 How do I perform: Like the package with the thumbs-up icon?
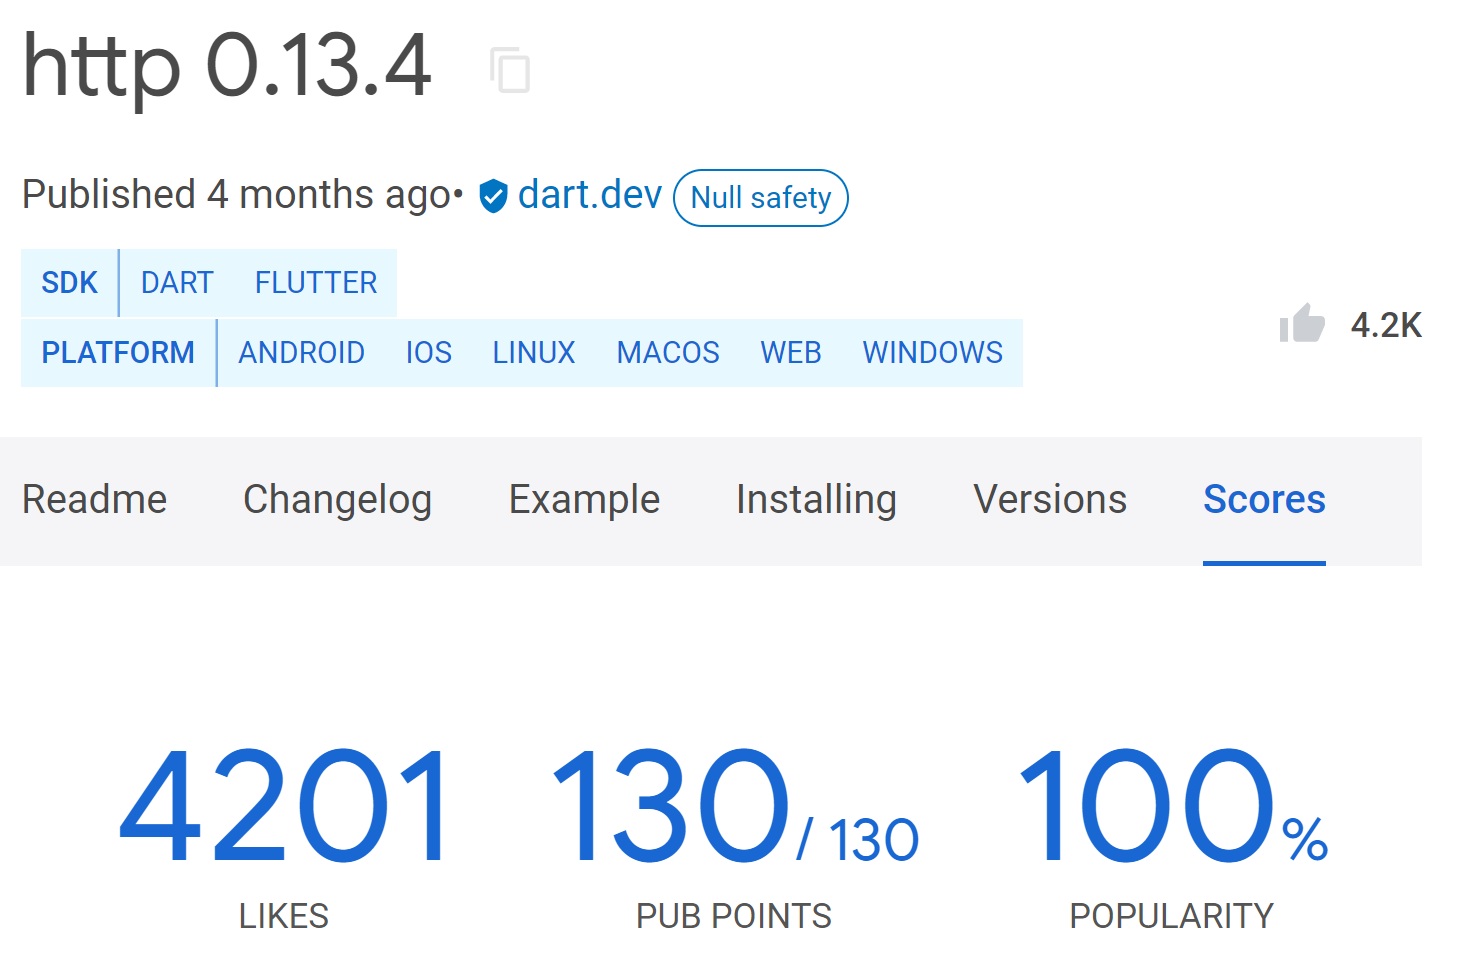click(x=1302, y=323)
